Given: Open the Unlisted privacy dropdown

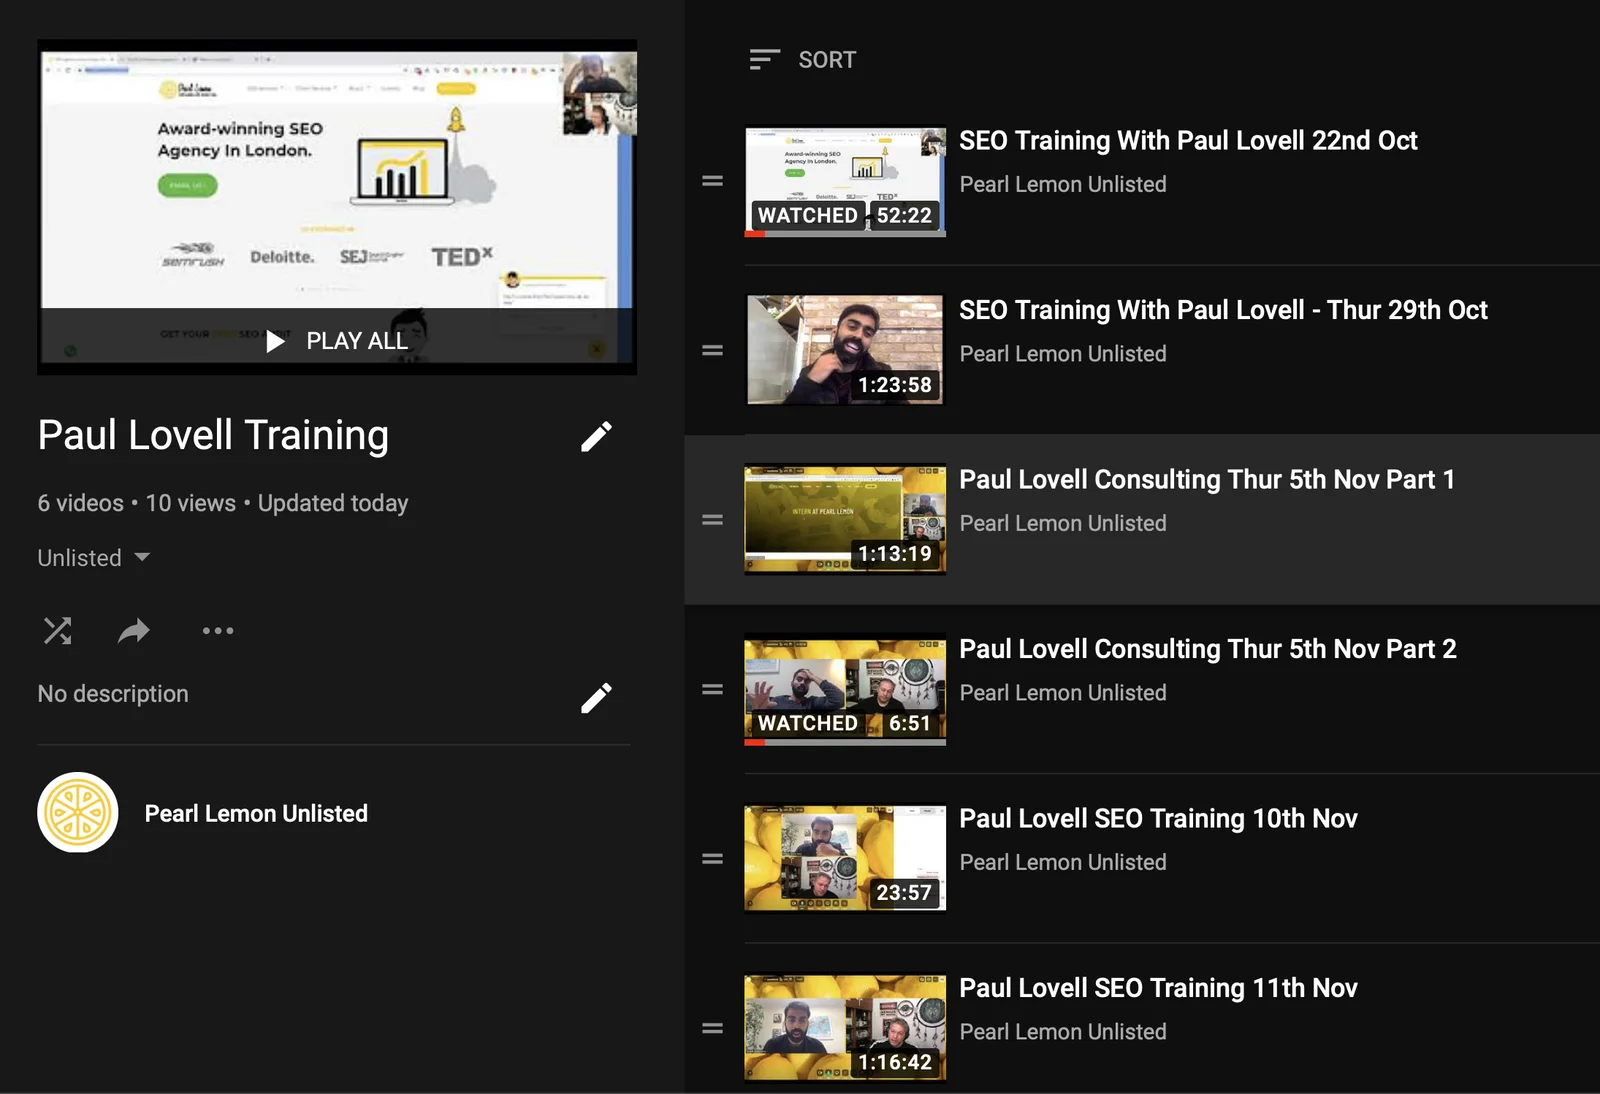Looking at the screenshot, I should (x=94, y=558).
